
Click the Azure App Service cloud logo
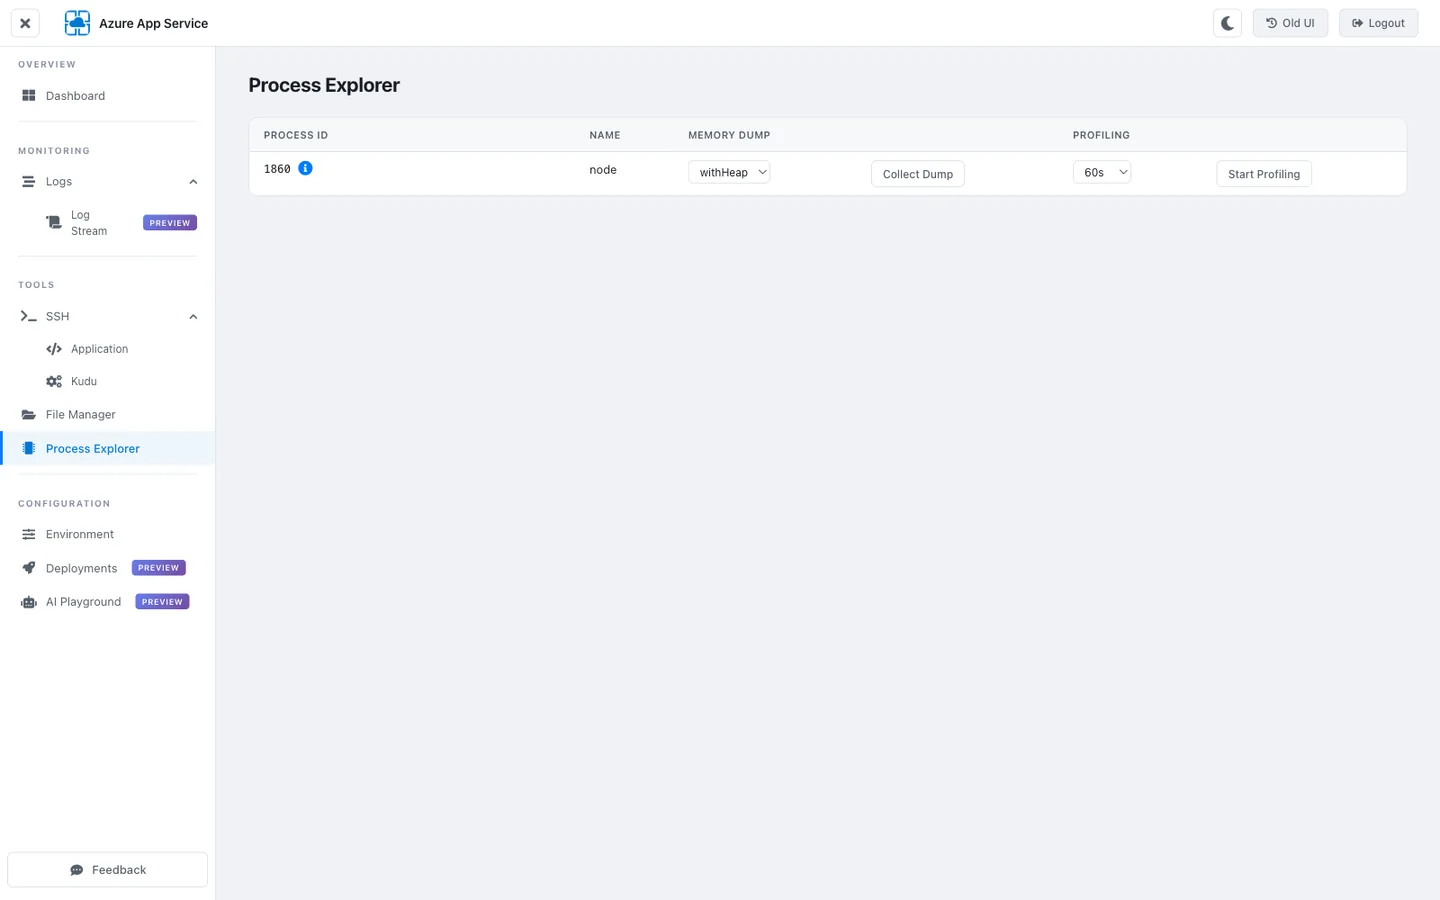pos(77,23)
